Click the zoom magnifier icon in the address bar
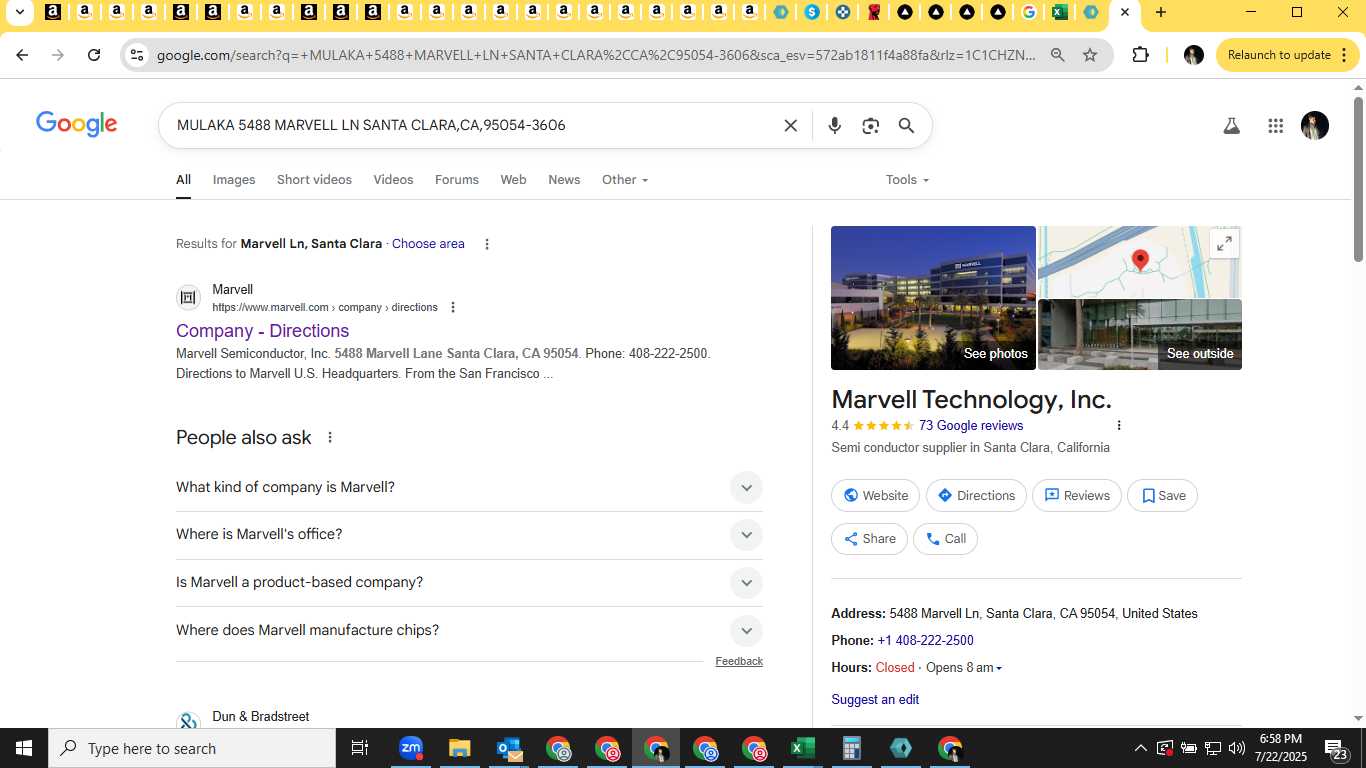The width and height of the screenshot is (1366, 768). 1057,55
